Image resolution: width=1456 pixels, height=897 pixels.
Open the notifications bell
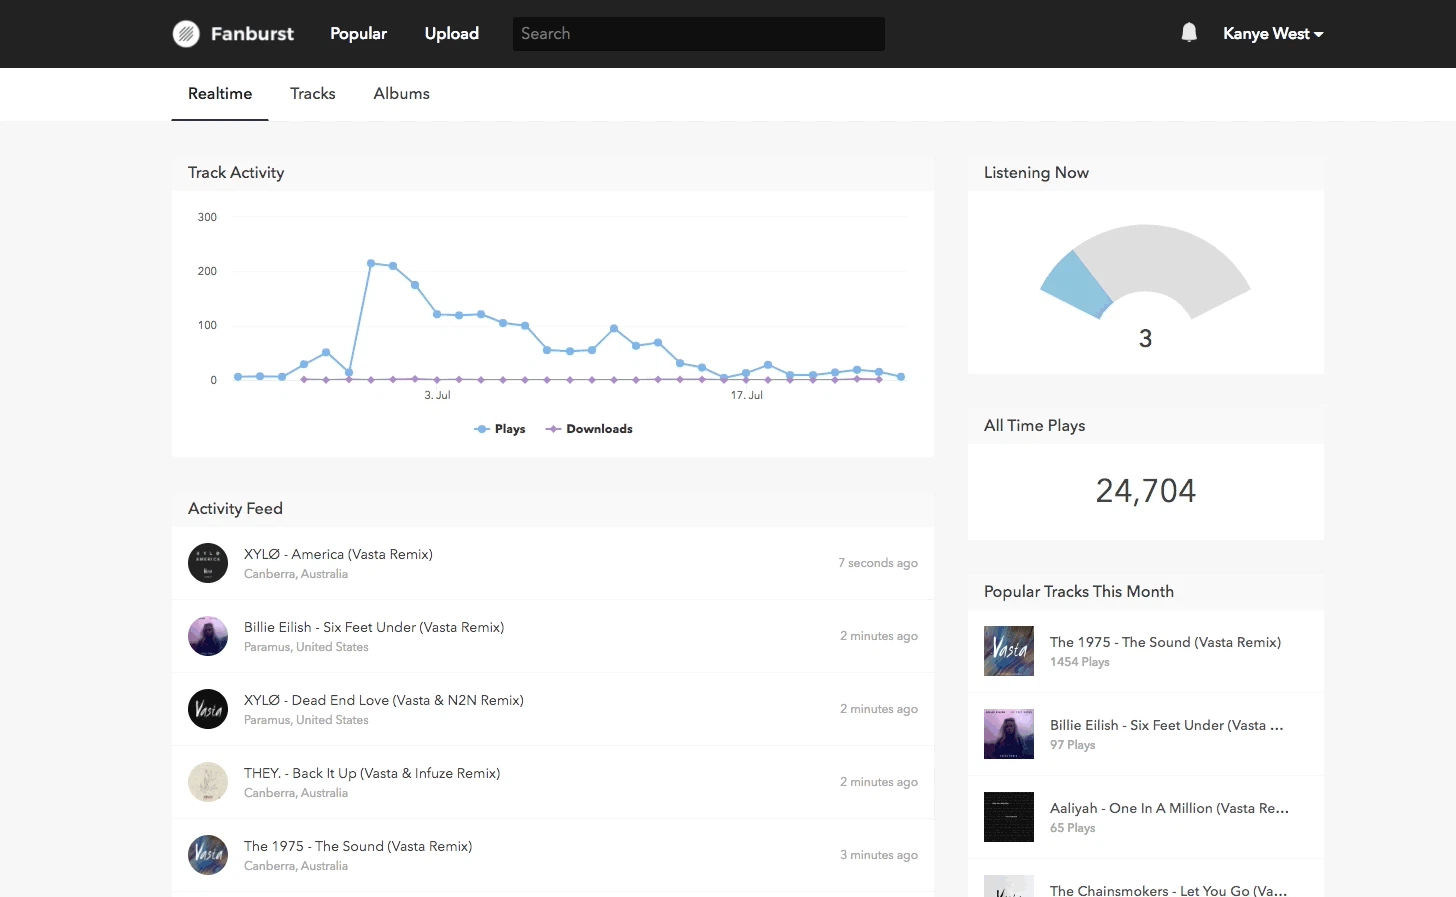click(x=1189, y=33)
